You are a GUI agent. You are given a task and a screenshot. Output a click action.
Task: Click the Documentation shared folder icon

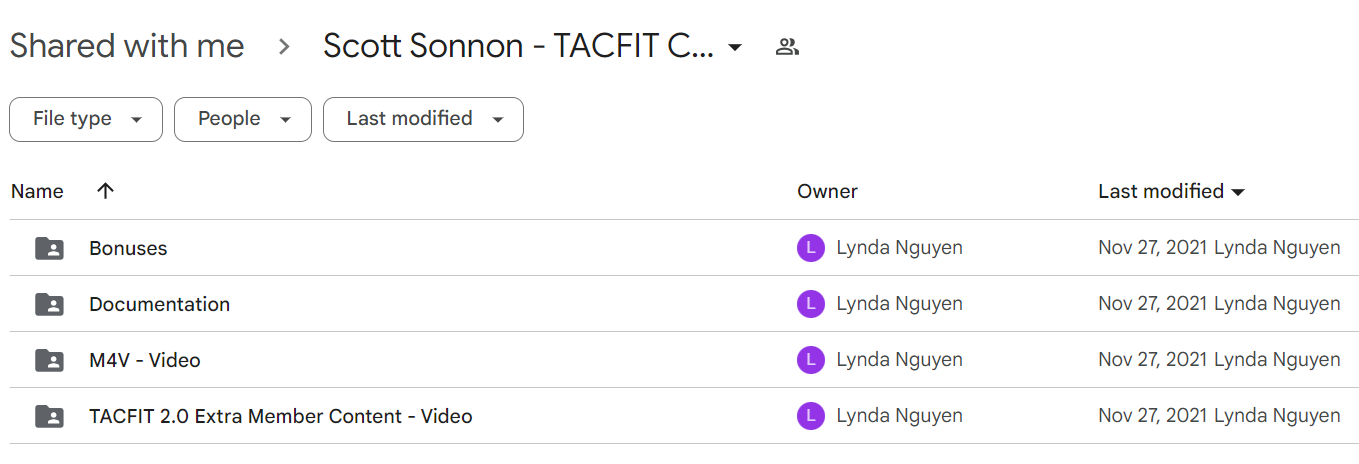[49, 304]
